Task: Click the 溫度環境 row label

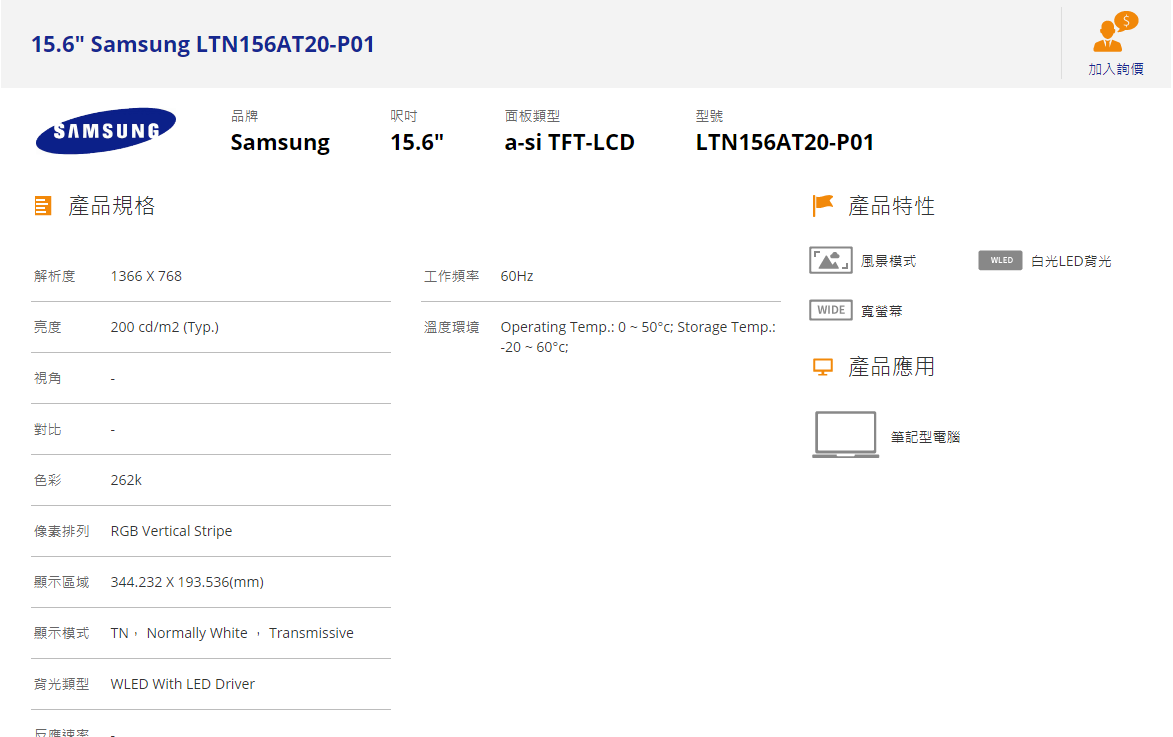Action: [452, 327]
